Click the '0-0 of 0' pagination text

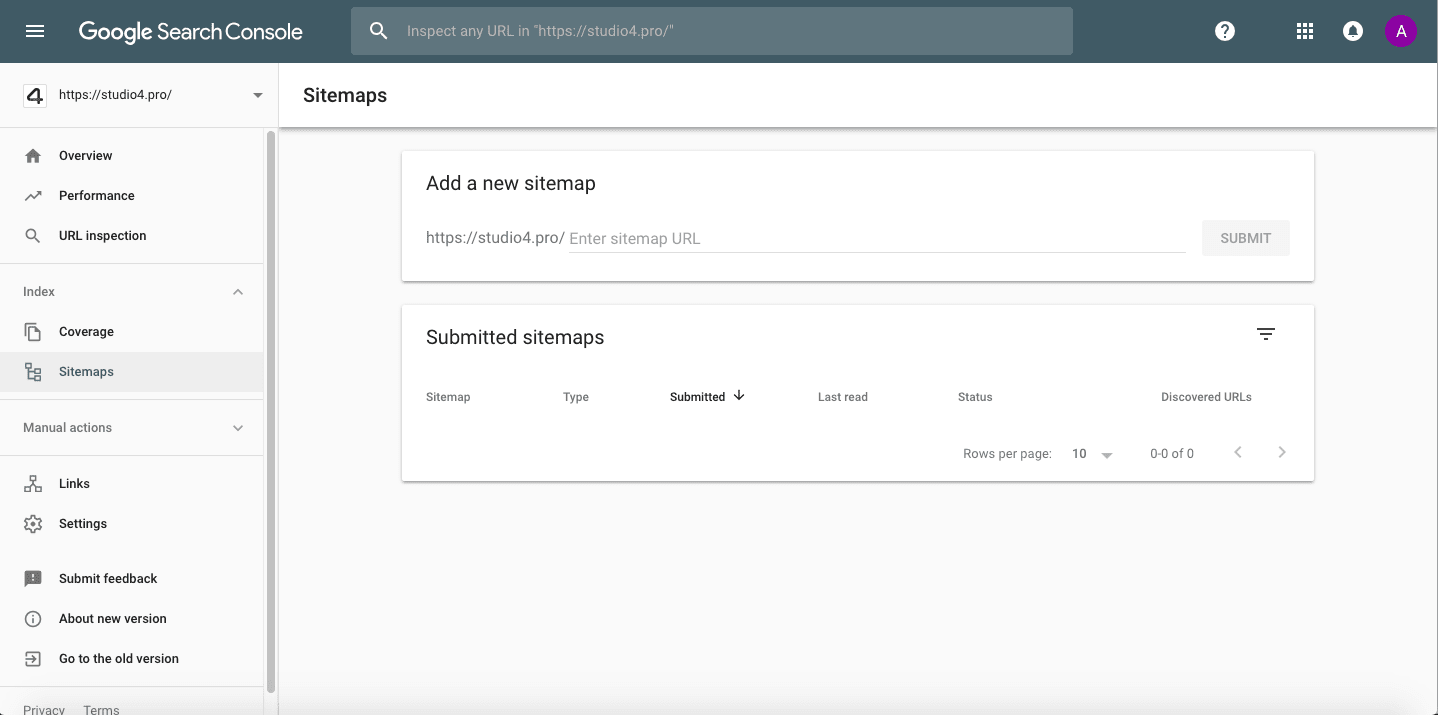tap(1172, 454)
